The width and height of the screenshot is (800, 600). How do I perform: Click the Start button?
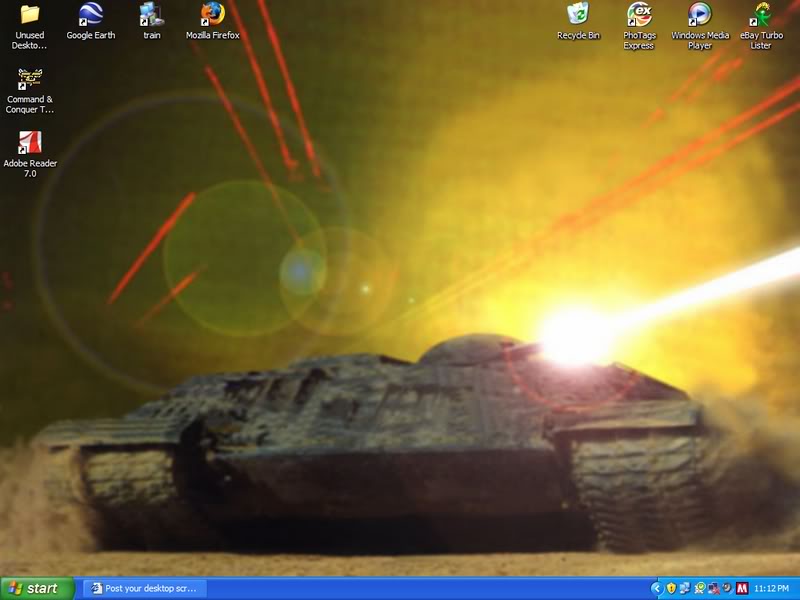37,588
